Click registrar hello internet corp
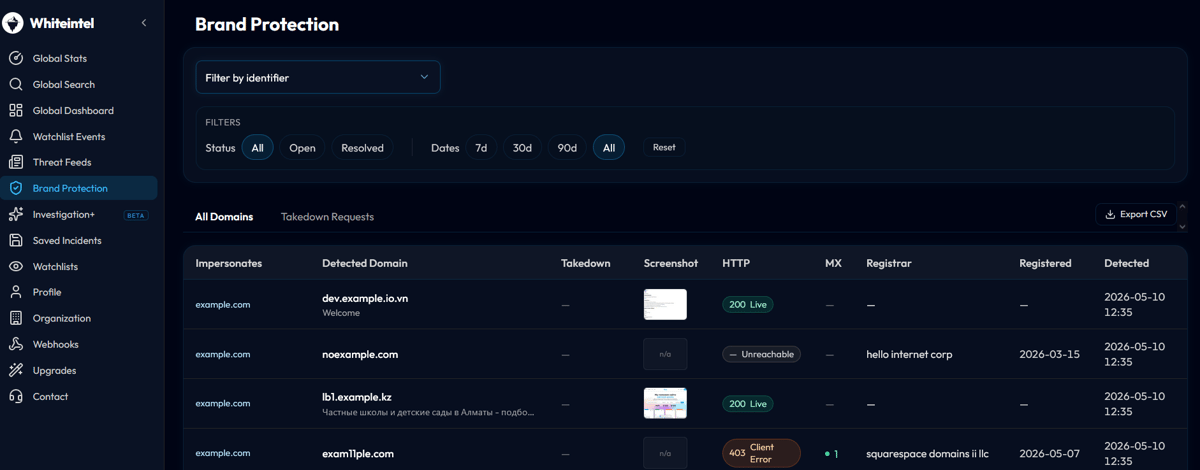Screen dimensions: 1200x470 (909, 354)
